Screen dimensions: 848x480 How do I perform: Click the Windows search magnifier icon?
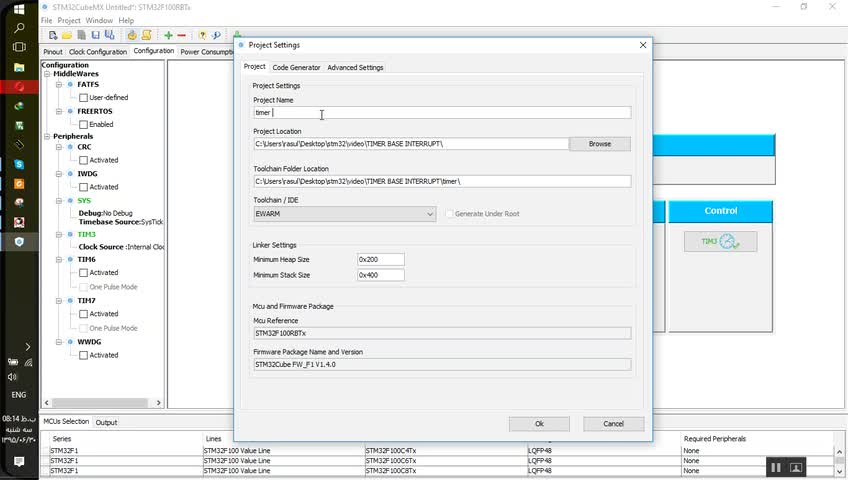(x=19, y=28)
